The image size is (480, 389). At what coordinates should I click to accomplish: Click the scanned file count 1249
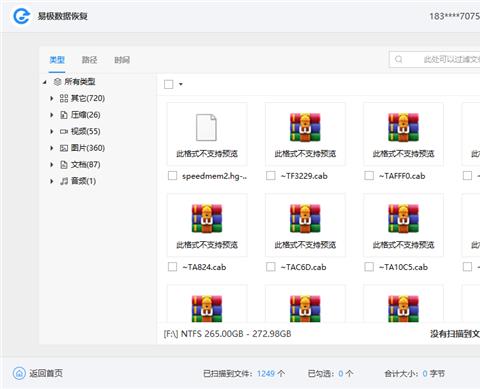pos(266,374)
